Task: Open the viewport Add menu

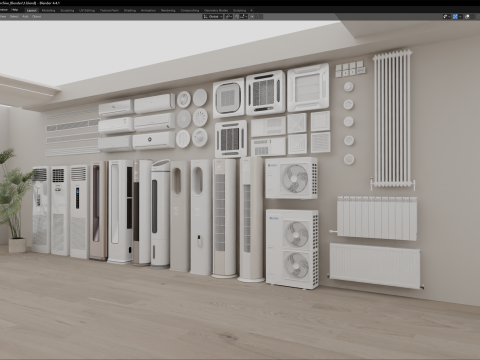Action: 25,16
